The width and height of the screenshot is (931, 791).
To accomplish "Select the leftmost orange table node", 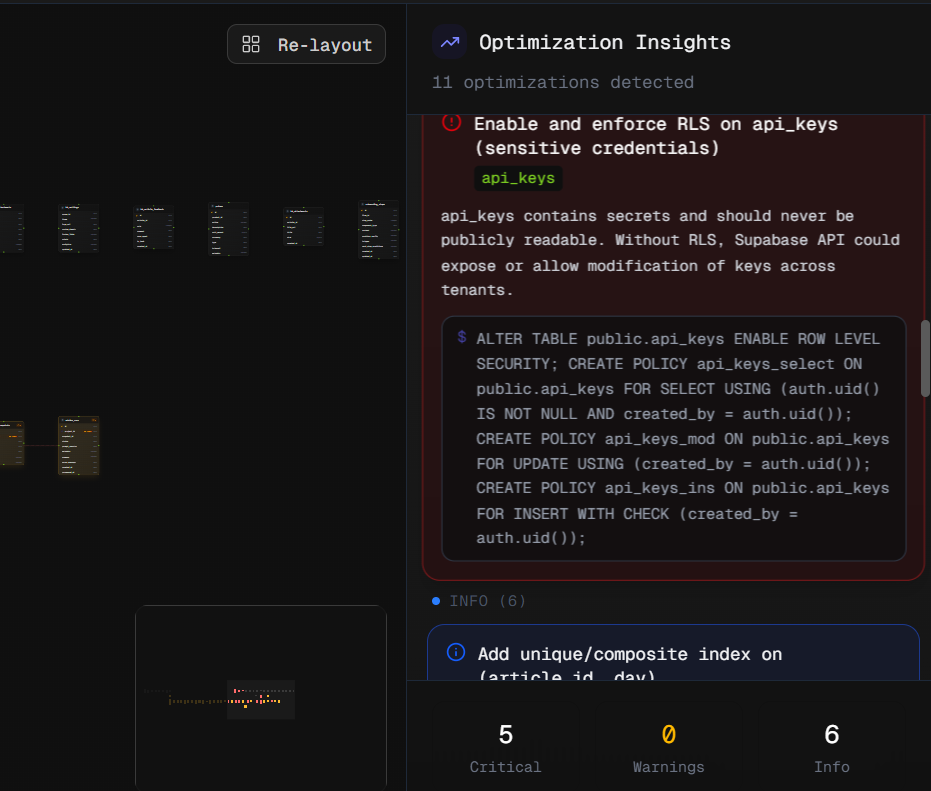I will coord(13,445).
